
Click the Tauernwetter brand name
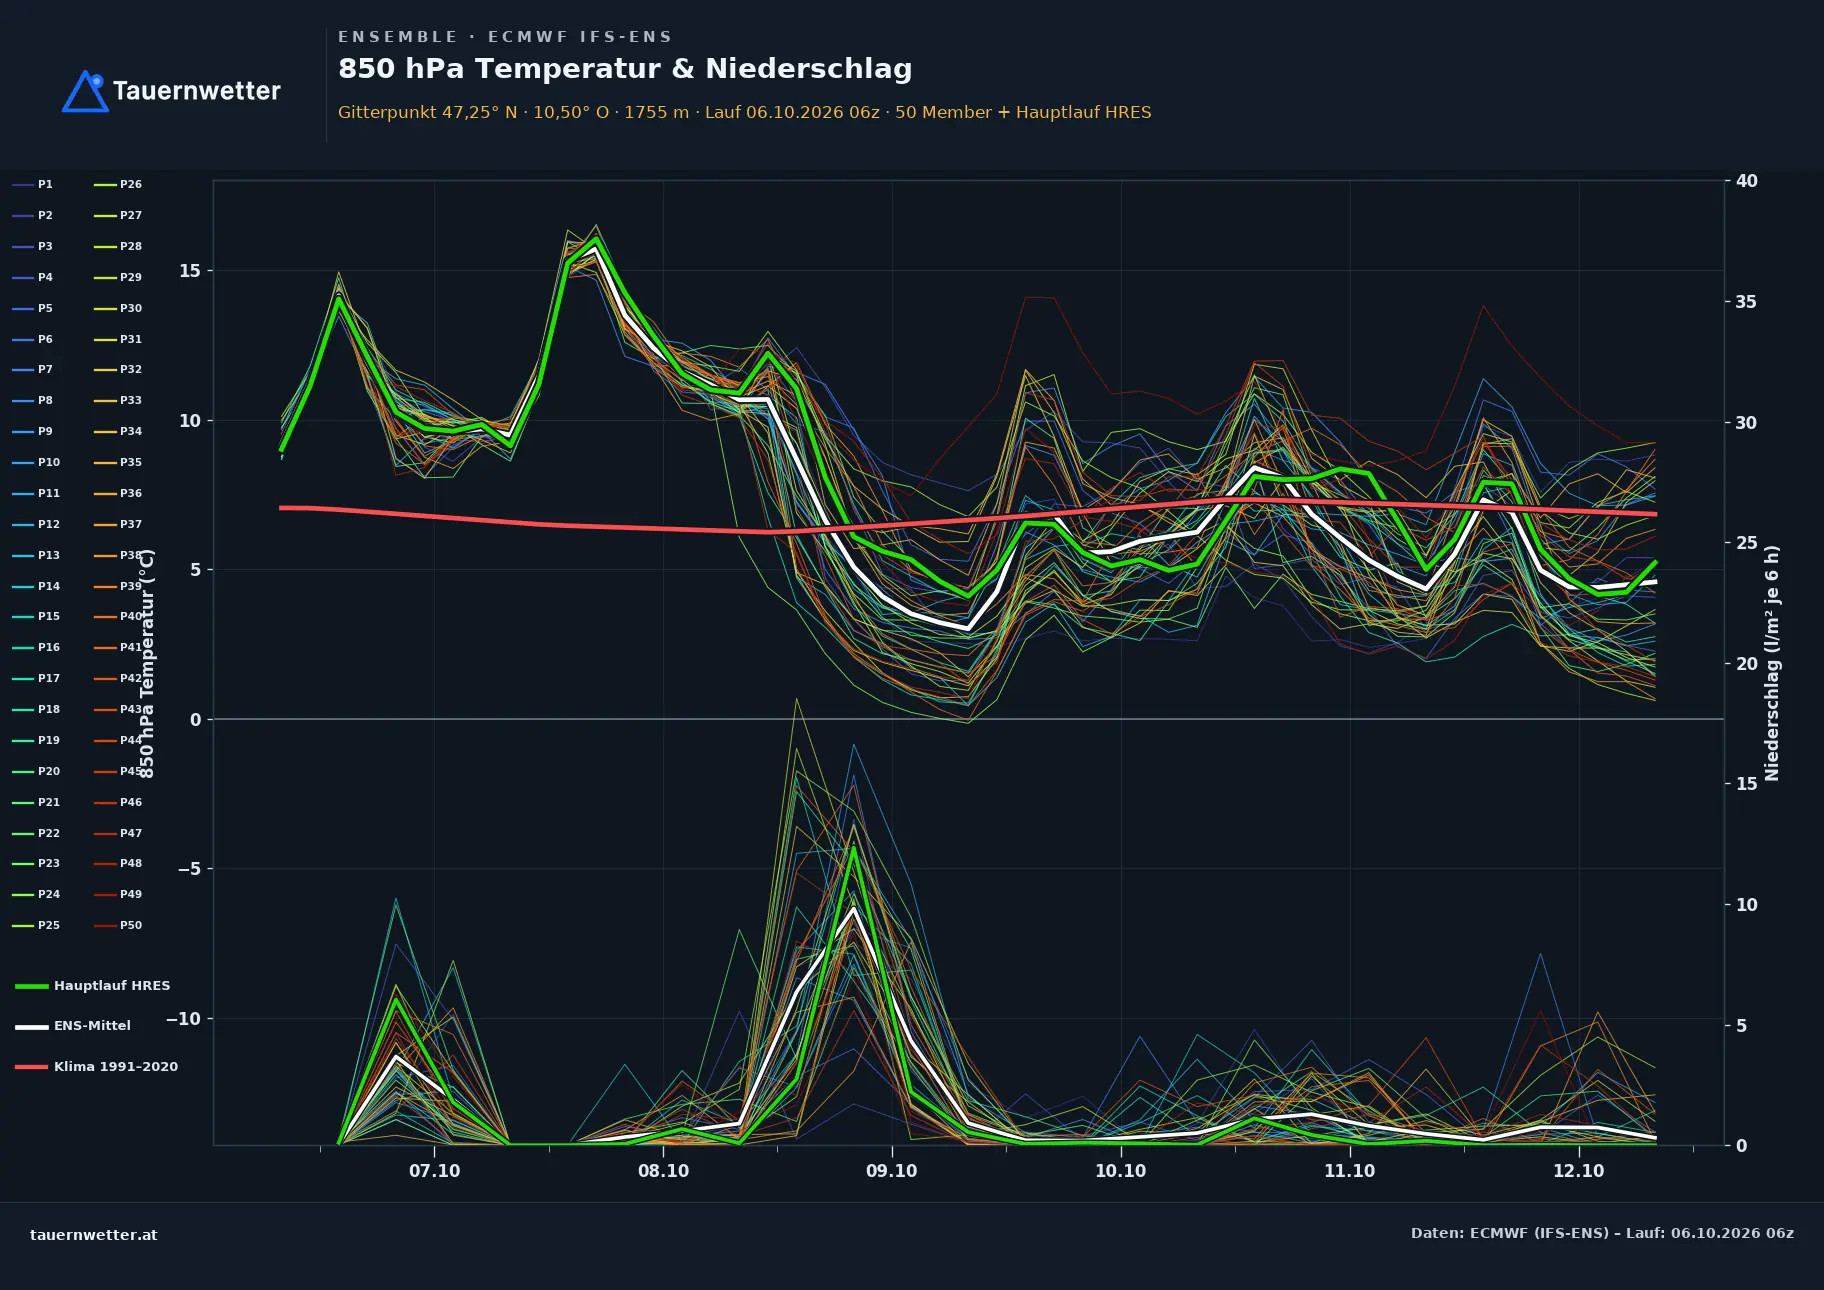click(x=197, y=91)
